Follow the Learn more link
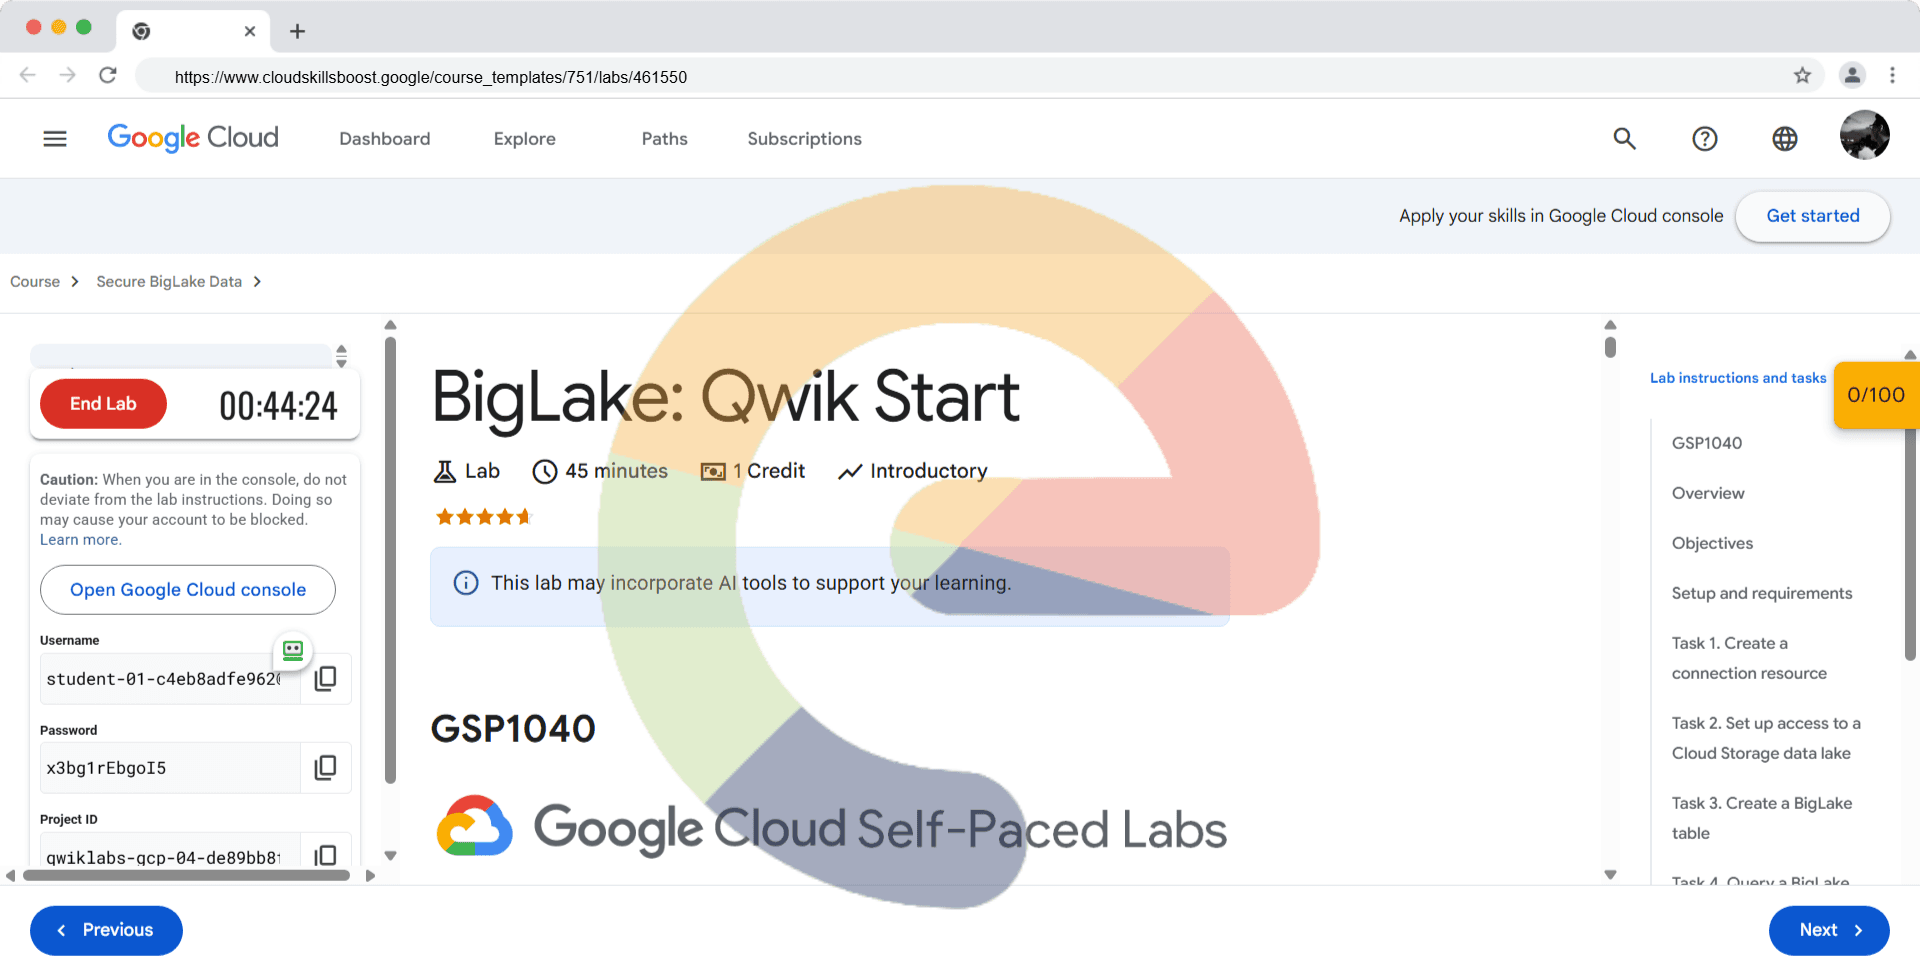The image size is (1920, 975). (x=80, y=540)
